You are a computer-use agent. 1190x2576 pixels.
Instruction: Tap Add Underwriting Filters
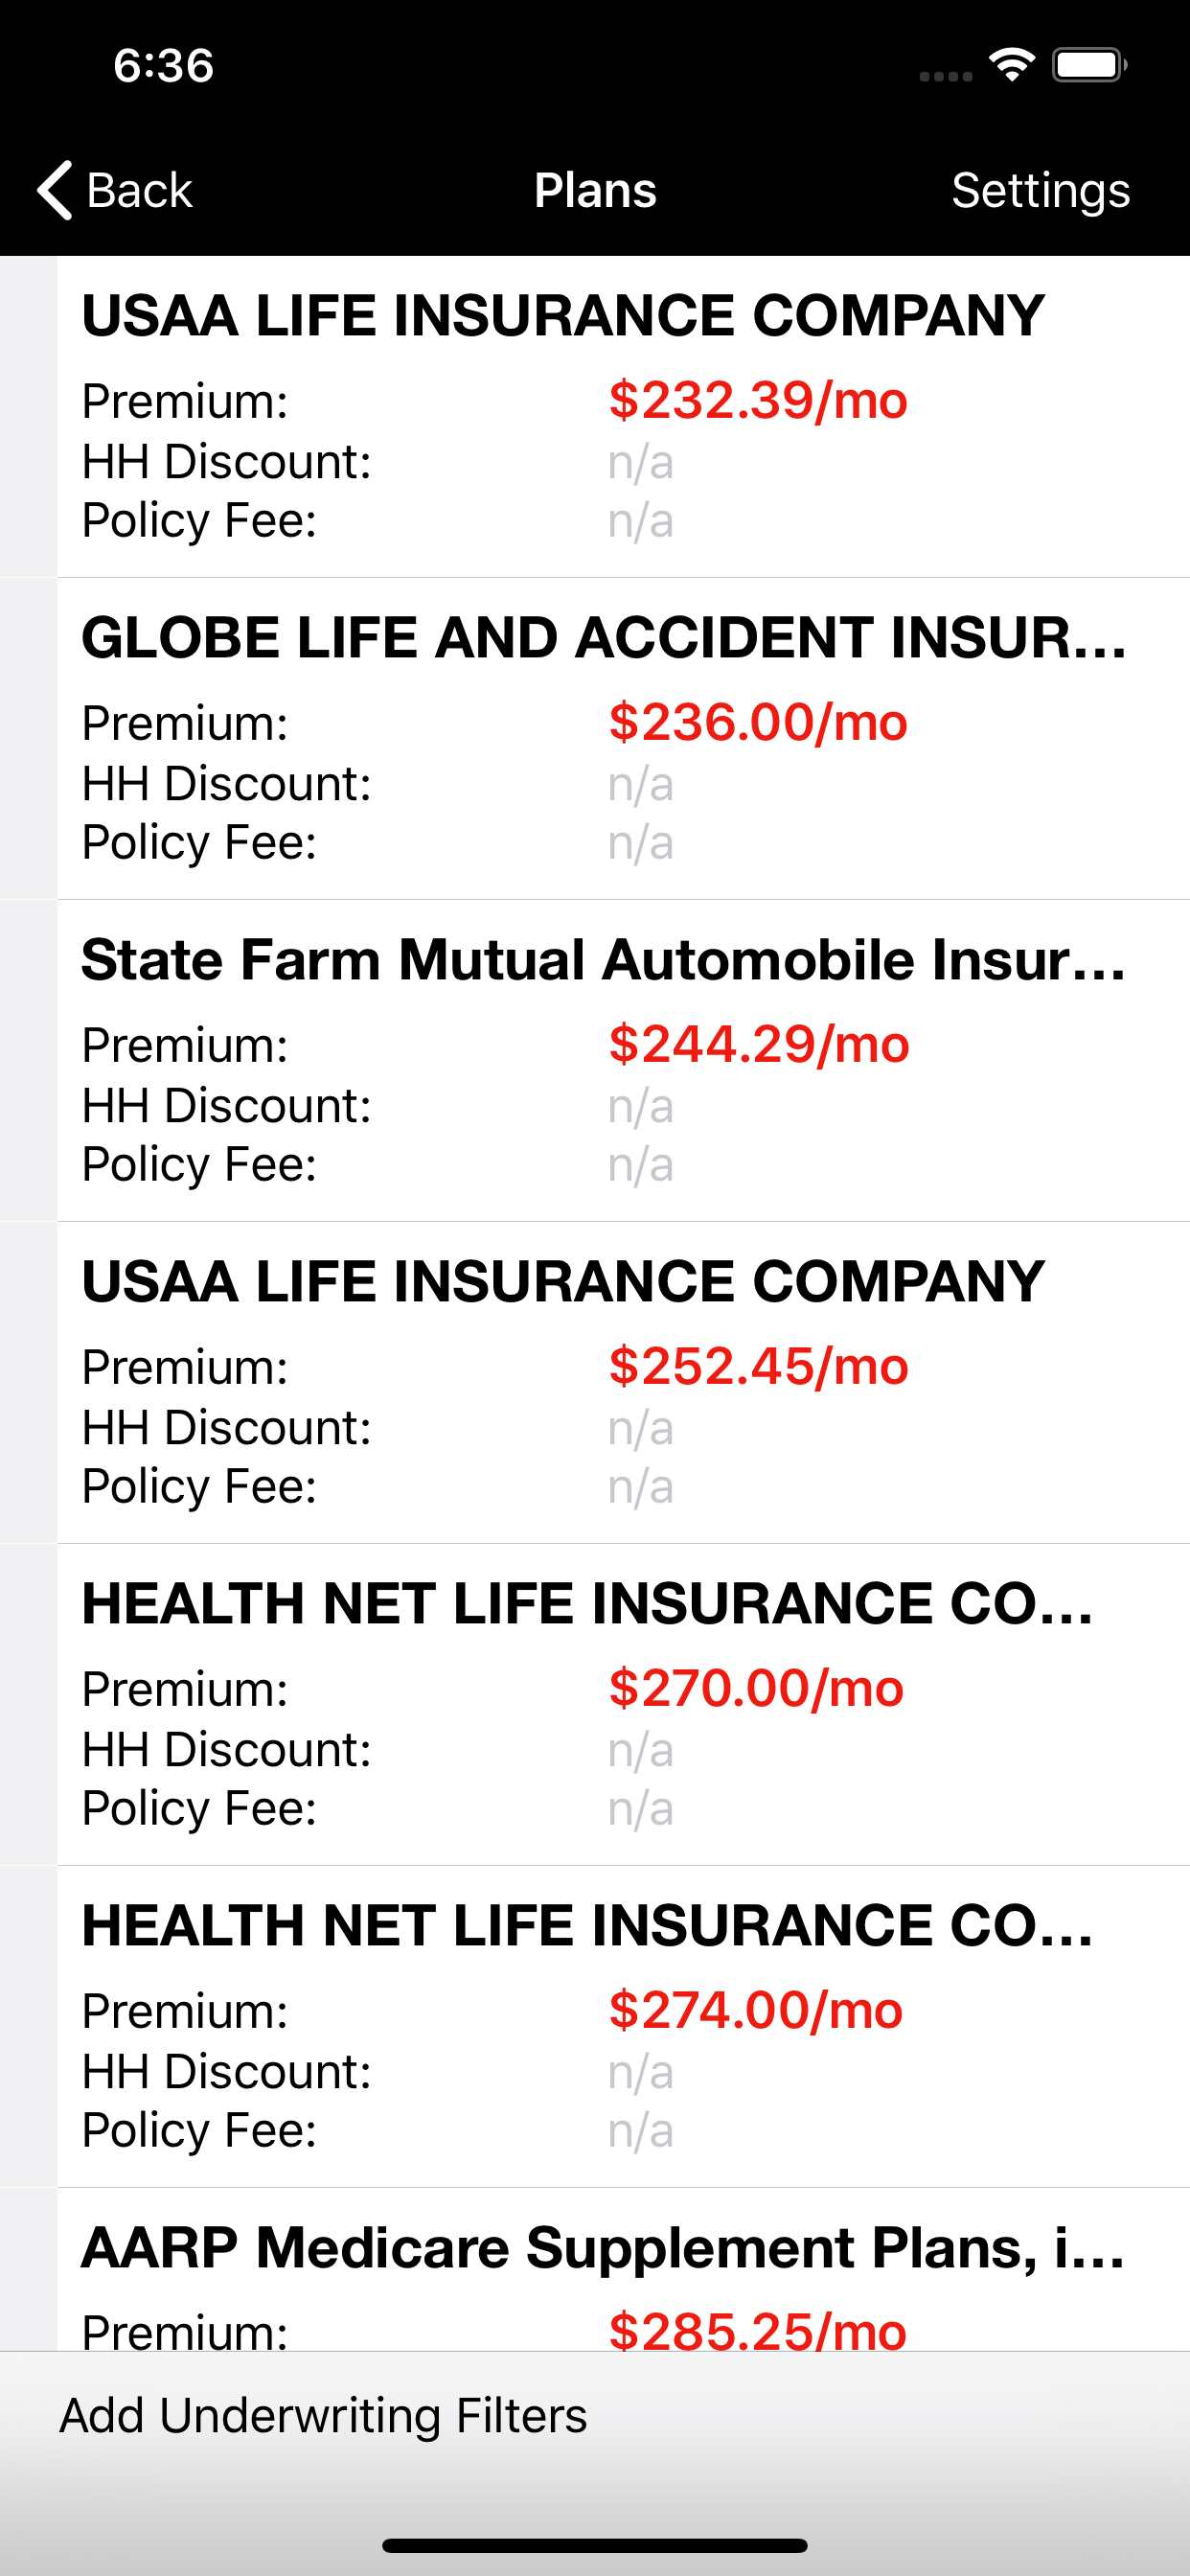(323, 2416)
